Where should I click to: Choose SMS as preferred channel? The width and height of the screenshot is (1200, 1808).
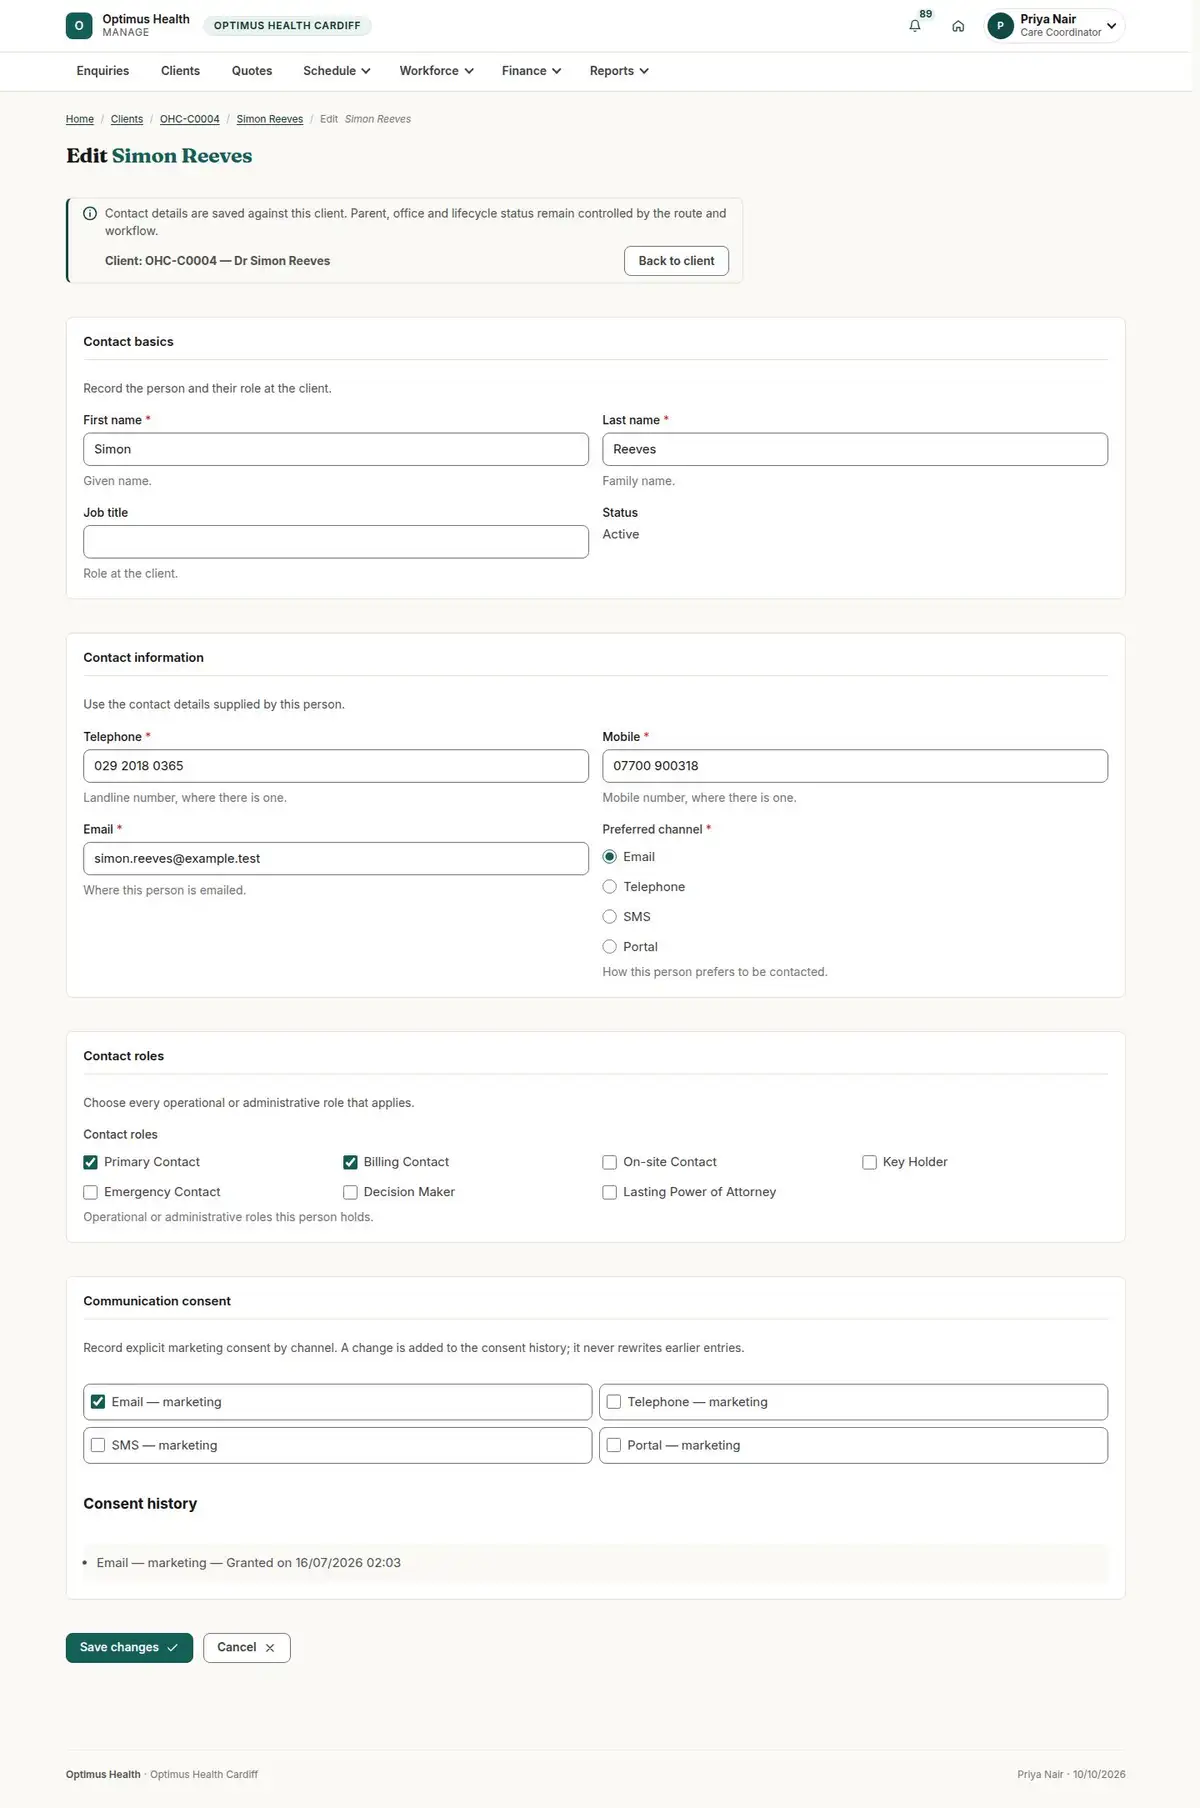(x=610, y=917)
